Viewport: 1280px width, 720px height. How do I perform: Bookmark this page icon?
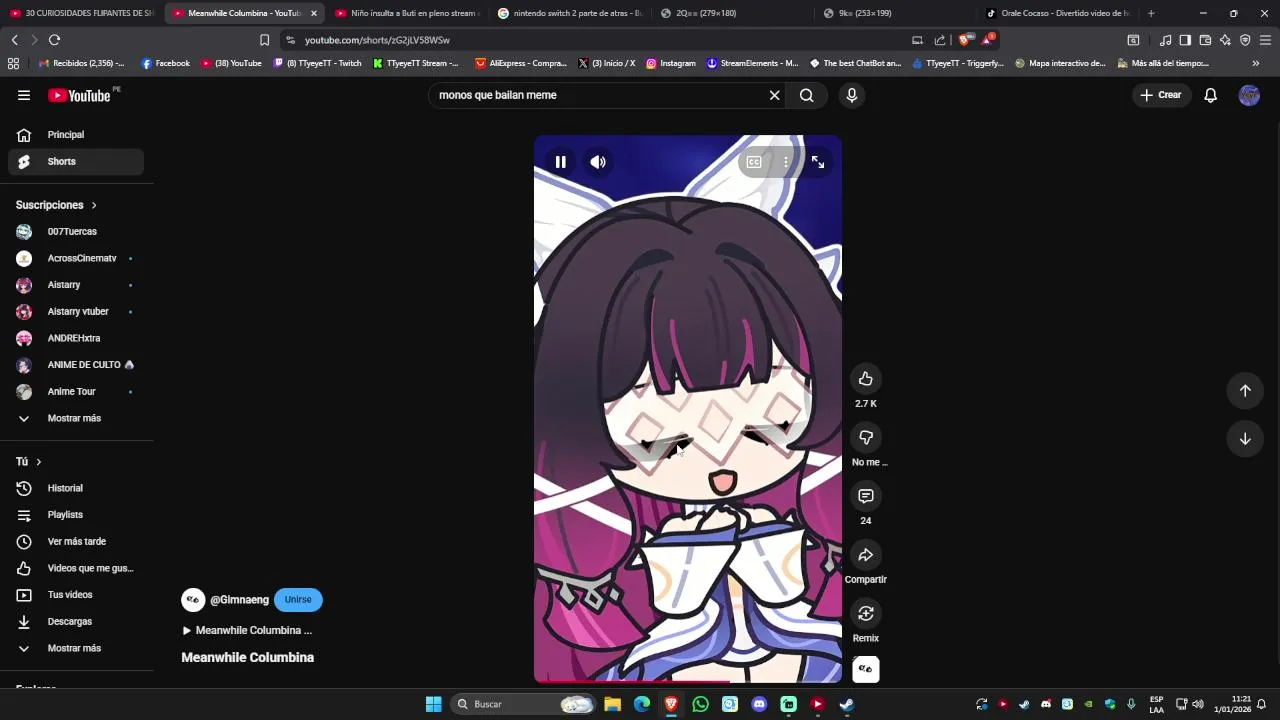pyautogui.click(x=264, y=40)
